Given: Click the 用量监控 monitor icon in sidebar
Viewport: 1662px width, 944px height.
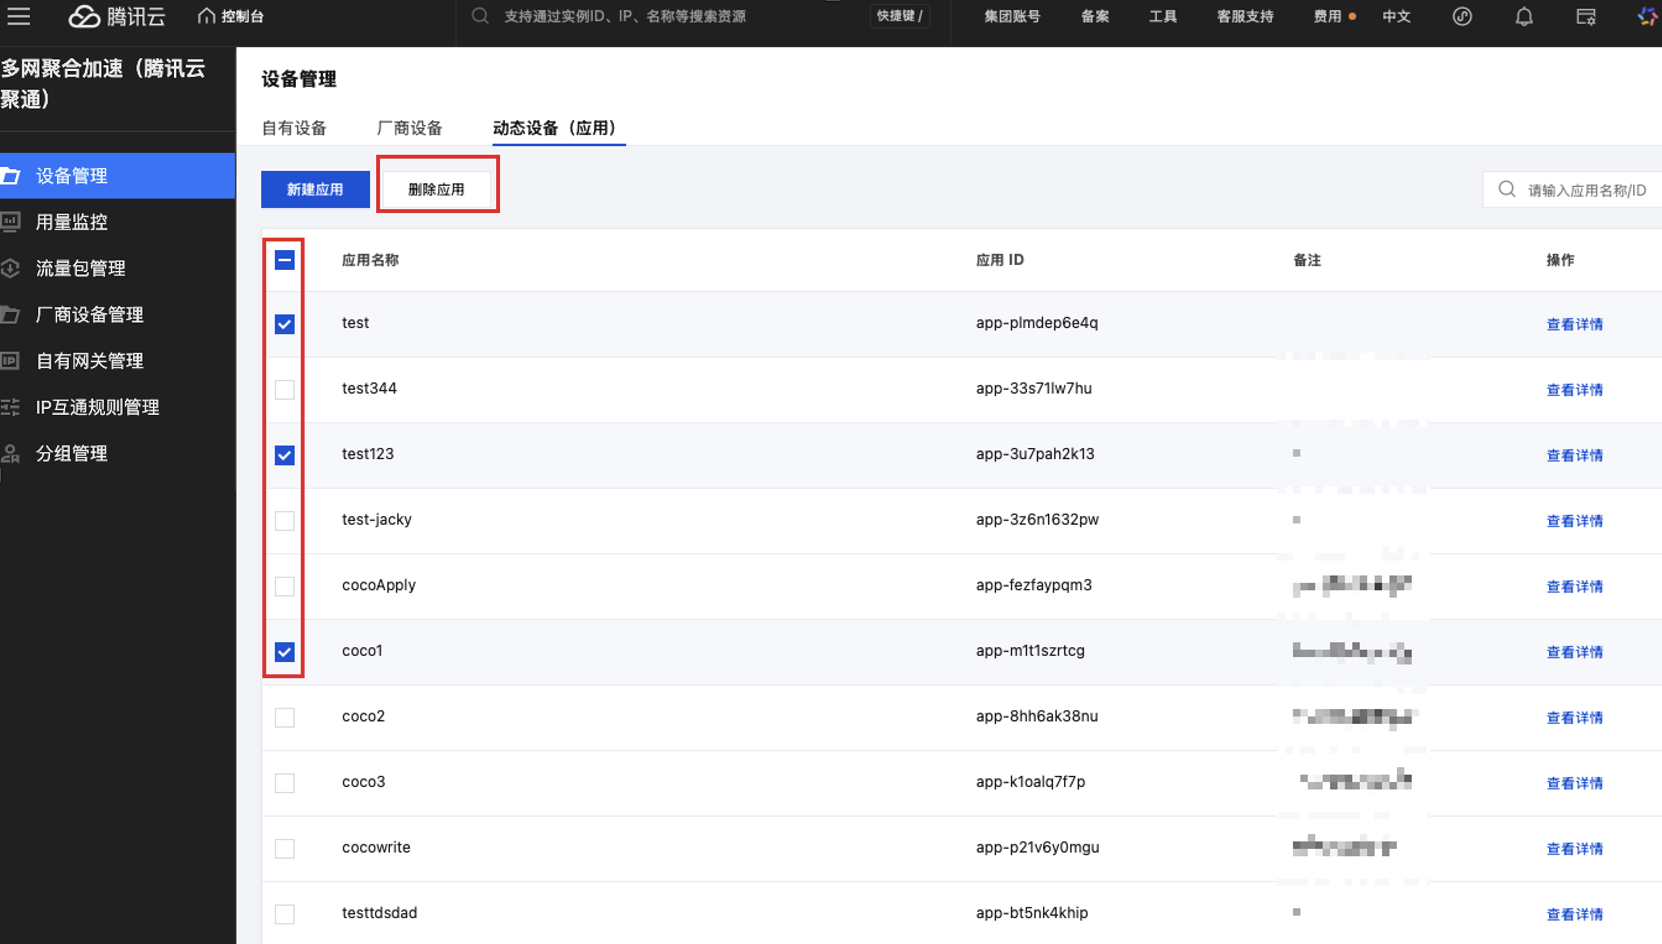Looking at the screenshot, I should pyautogui.click(x=11, y=222).
